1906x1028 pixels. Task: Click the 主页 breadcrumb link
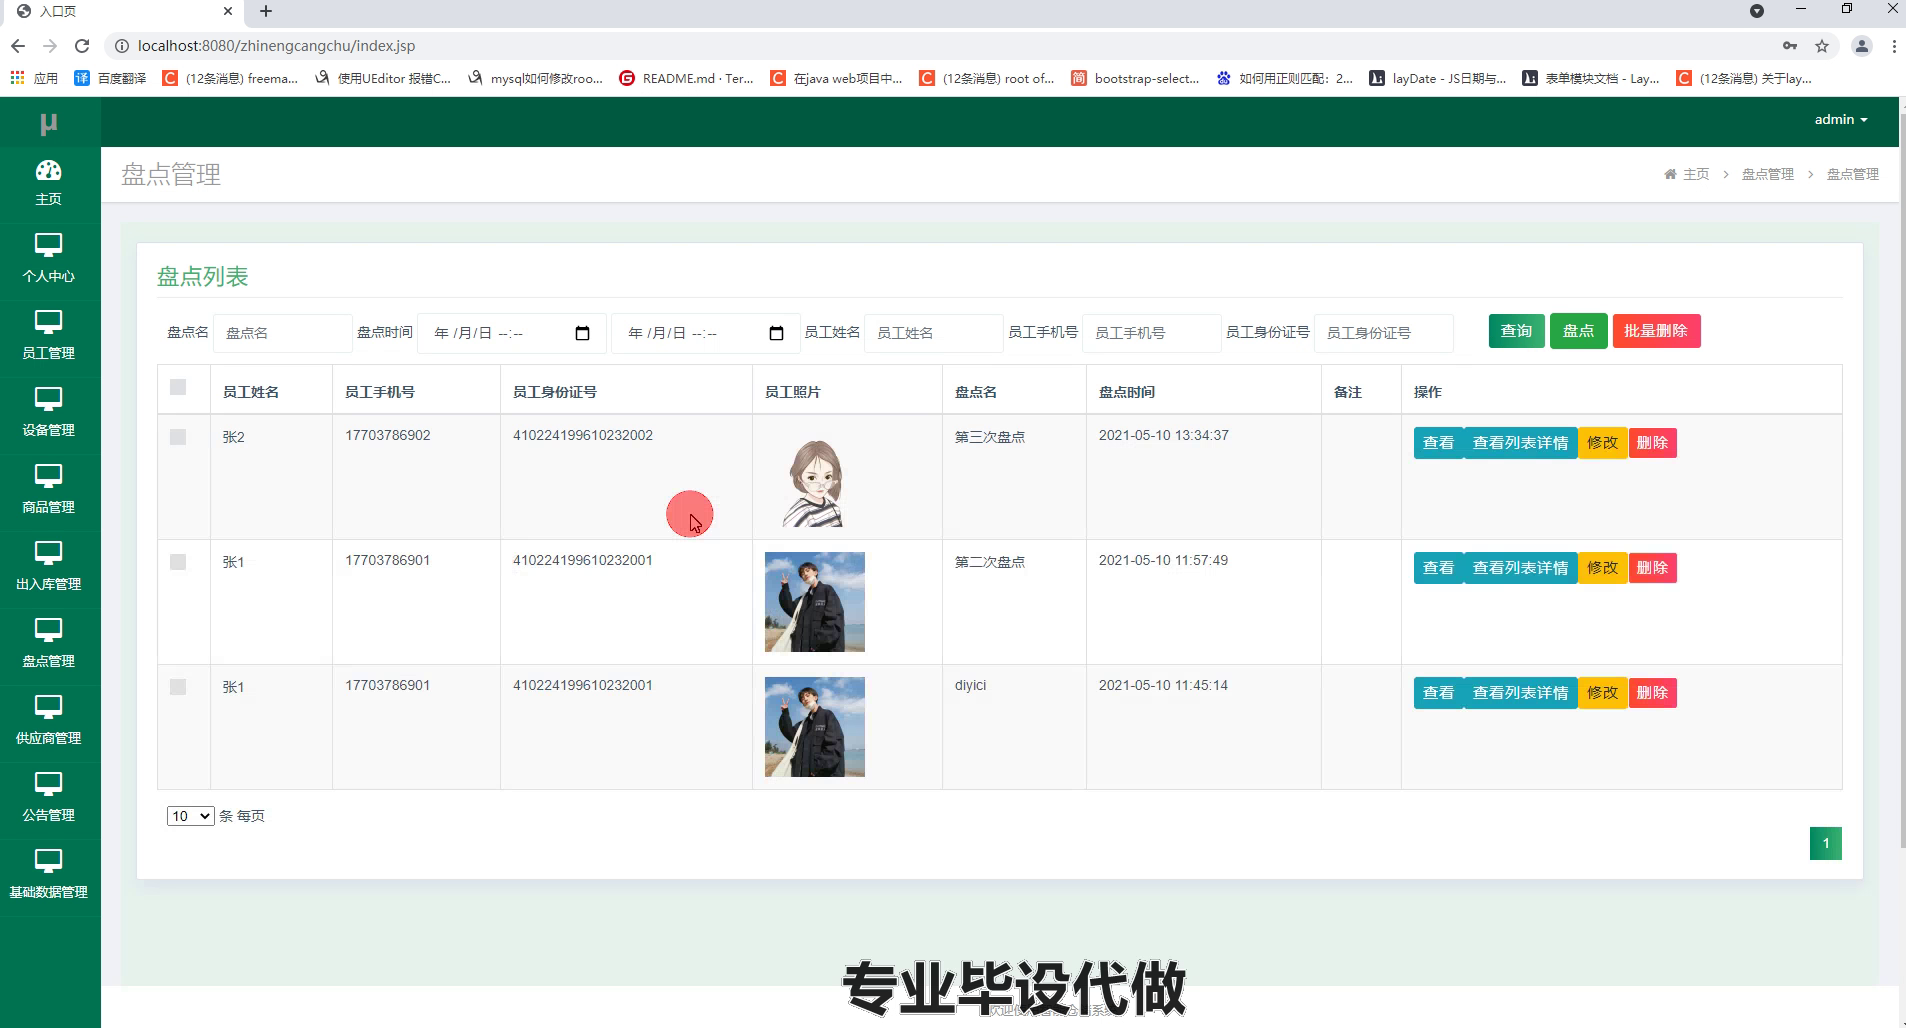tap(1696, 174)
